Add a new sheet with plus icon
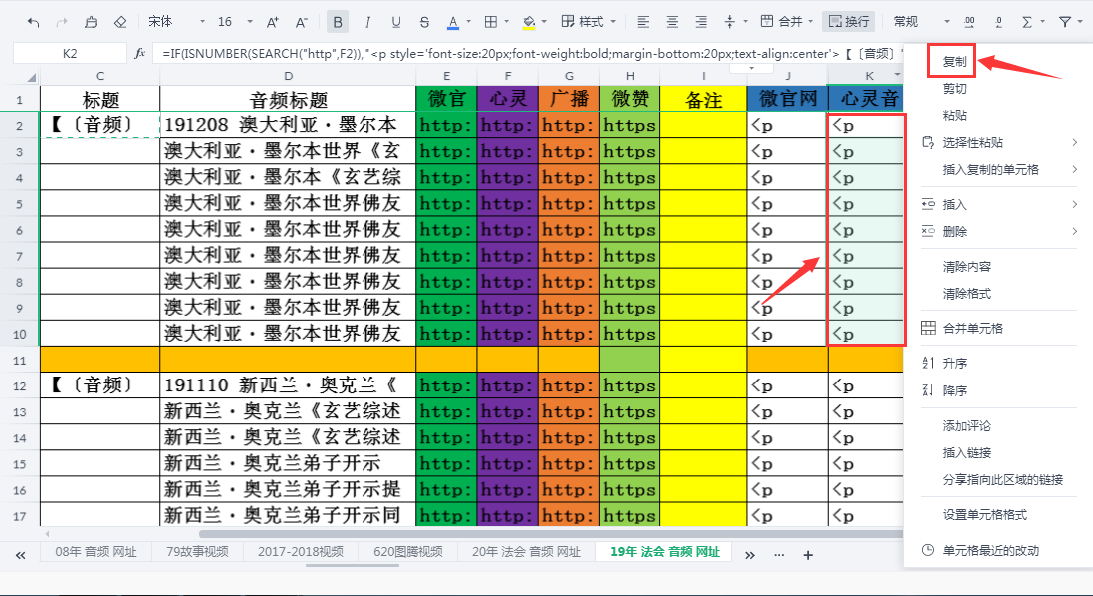Viewport: 1093px width, 596px height. click(x=808, y=555)
